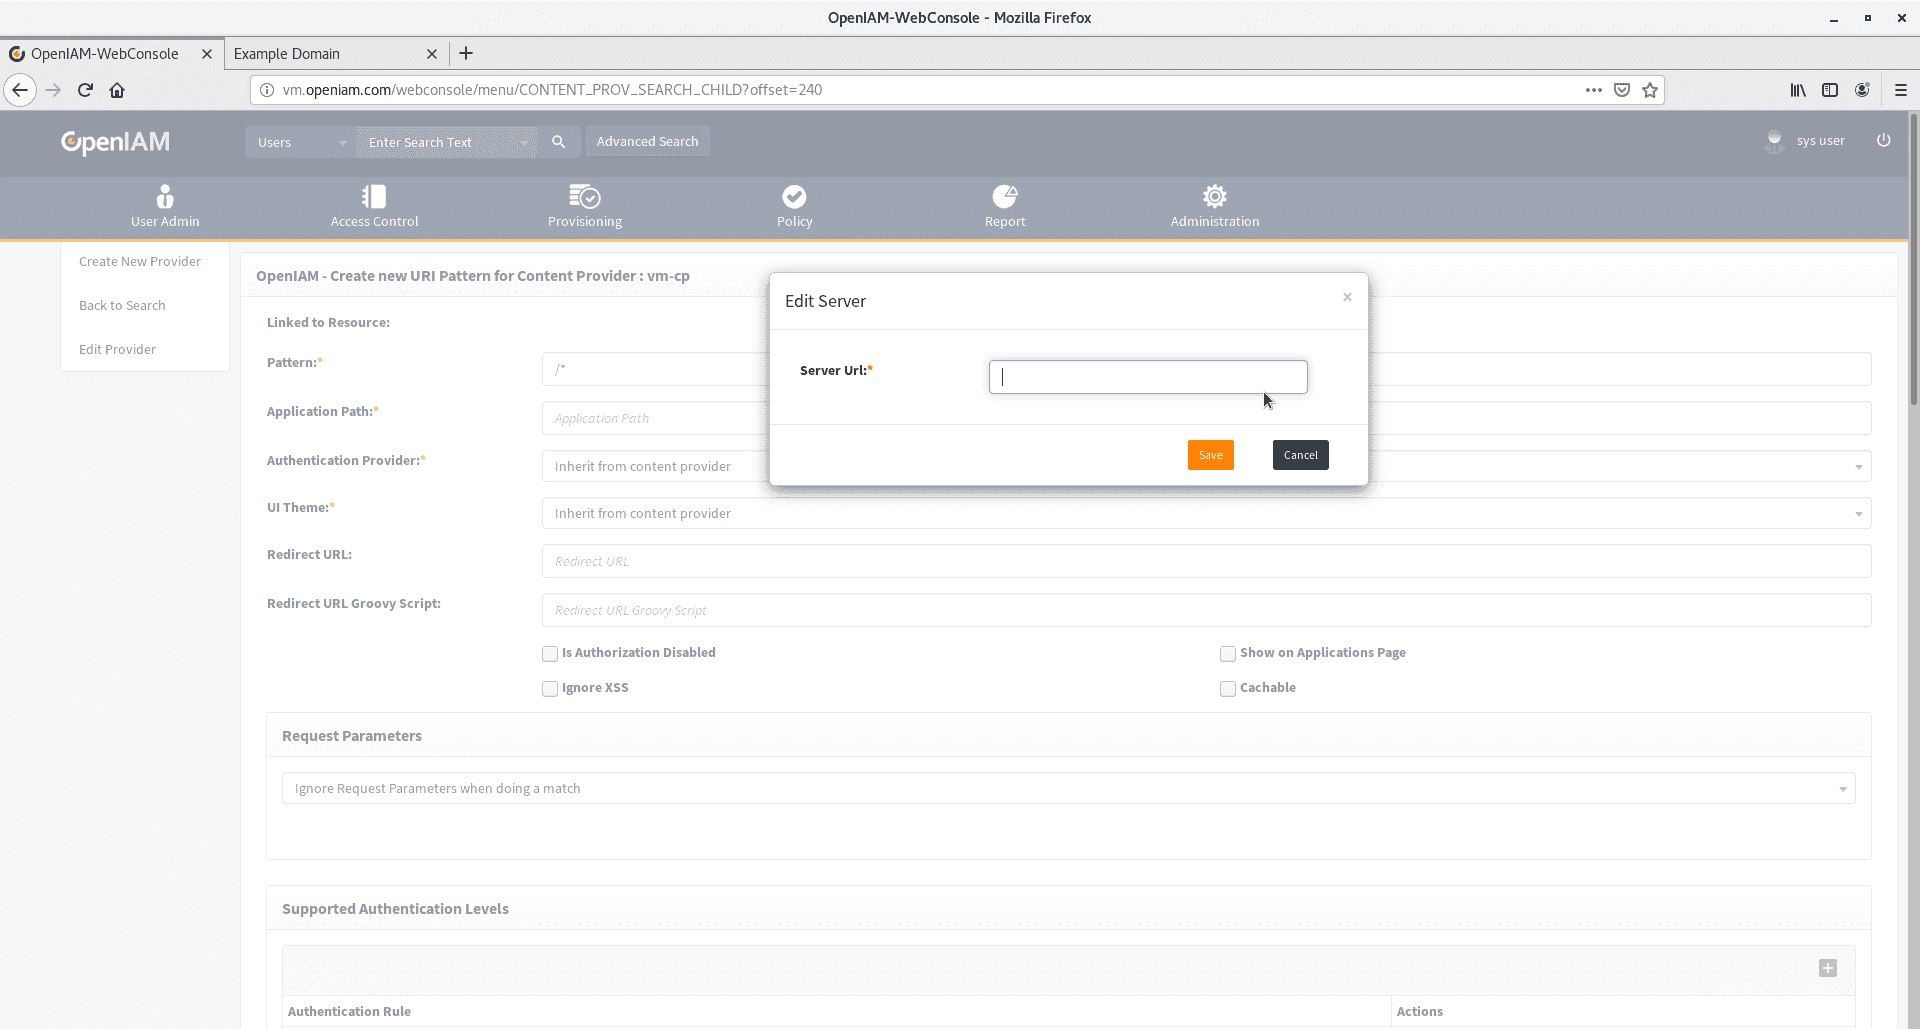Open the Report pie chart icon
The width and height of the screenshot is (1920, 1029).
[x=1004, y=196]
